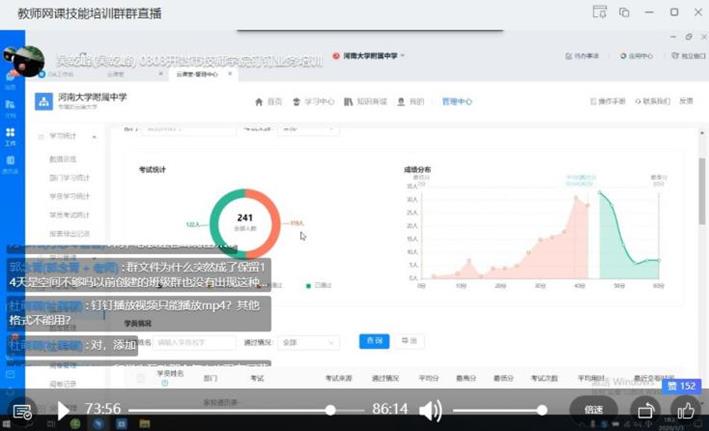Click the mini-mode icon in the title bar

pos(624,12)
